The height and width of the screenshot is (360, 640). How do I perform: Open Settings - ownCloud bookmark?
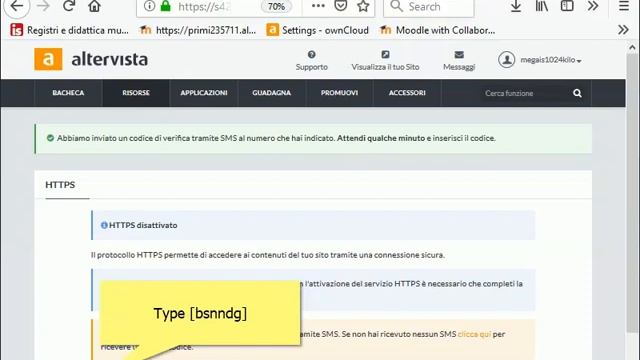(318, 30)
